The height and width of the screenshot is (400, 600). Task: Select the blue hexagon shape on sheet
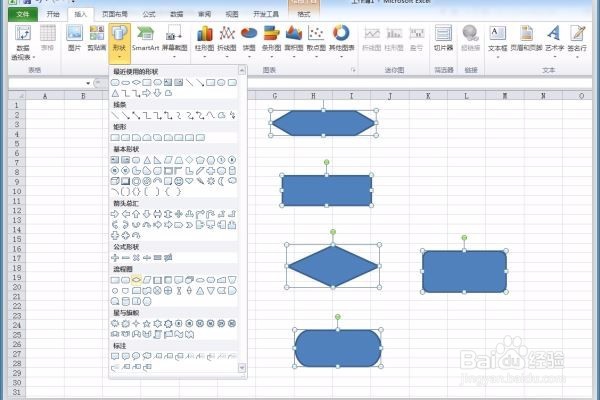(x=323, y=123)
